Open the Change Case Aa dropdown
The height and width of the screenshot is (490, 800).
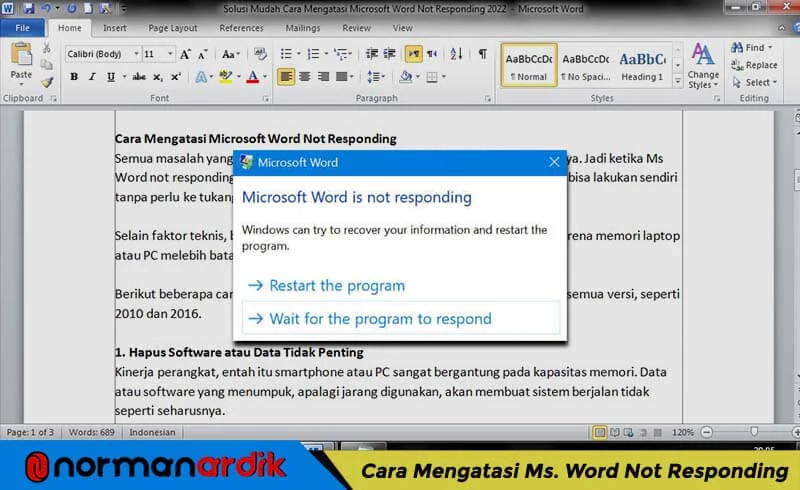[230, 54]
